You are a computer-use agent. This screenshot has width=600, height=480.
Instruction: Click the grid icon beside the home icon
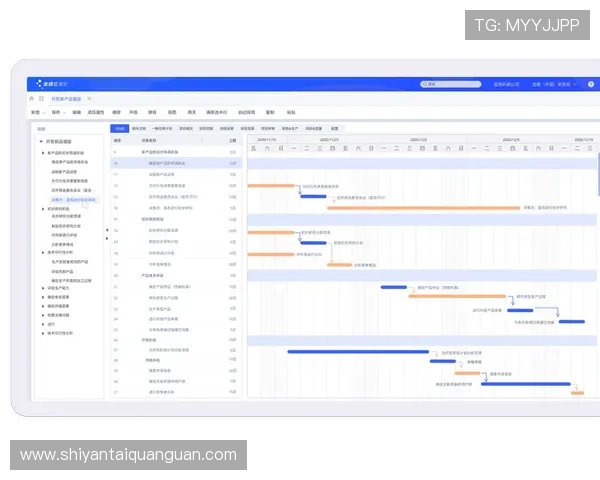pyautogui.click(x=41, y=99)
